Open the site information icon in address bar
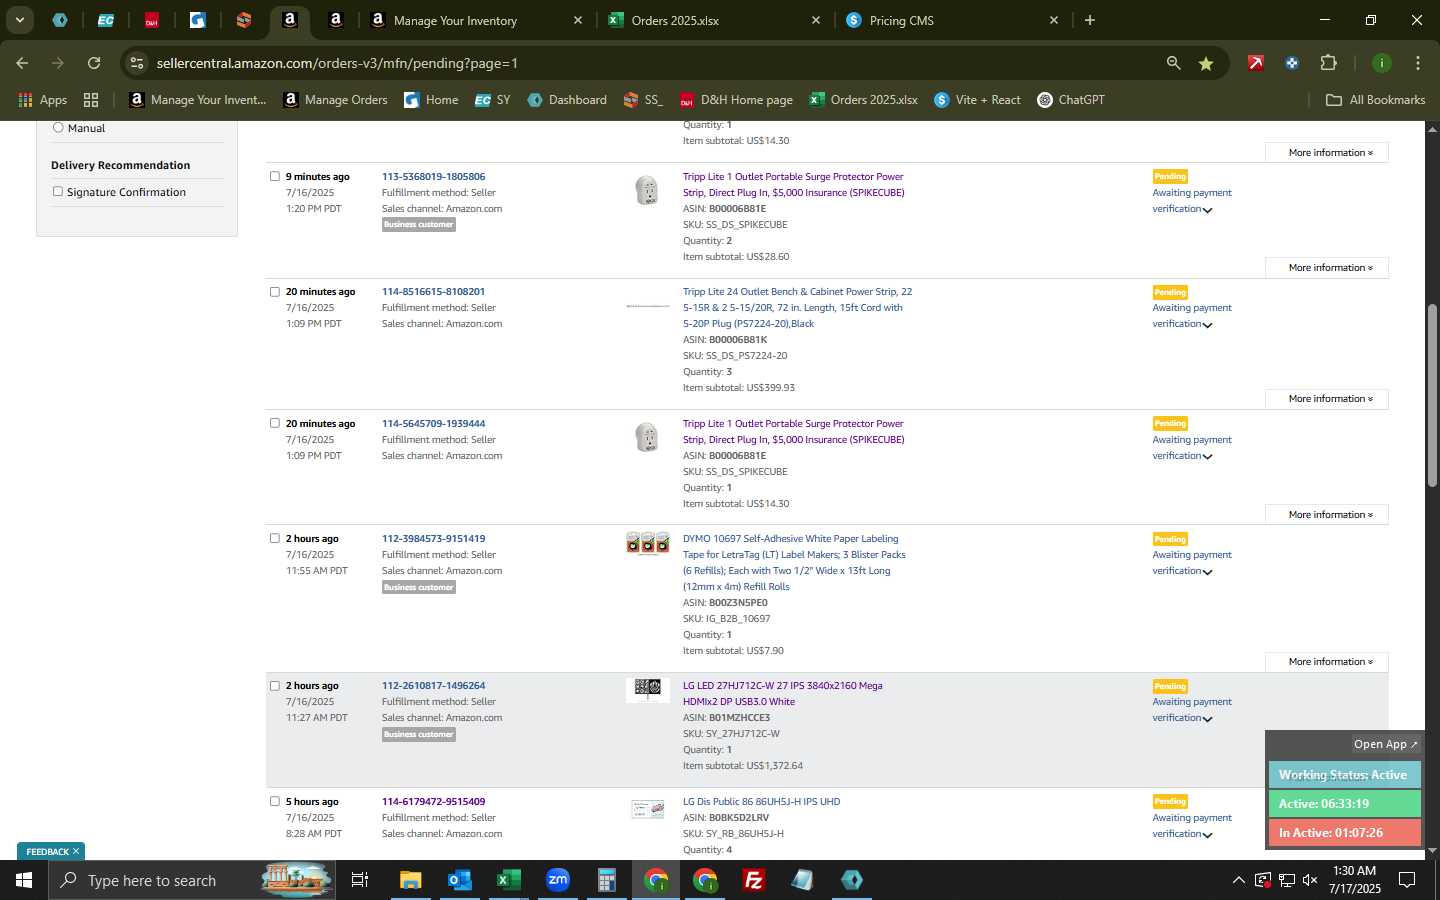Viewport: 1440px width, 900px height. click(137, 63)
